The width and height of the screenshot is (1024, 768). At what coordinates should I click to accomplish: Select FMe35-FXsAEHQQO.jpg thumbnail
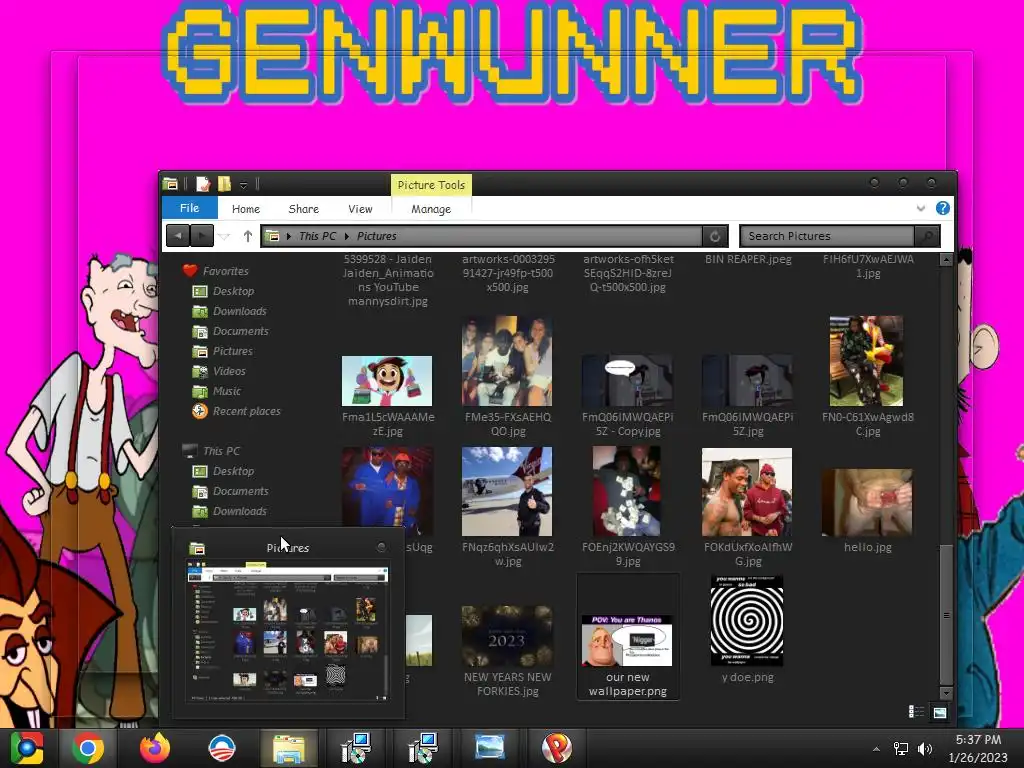tap(507, 361)
